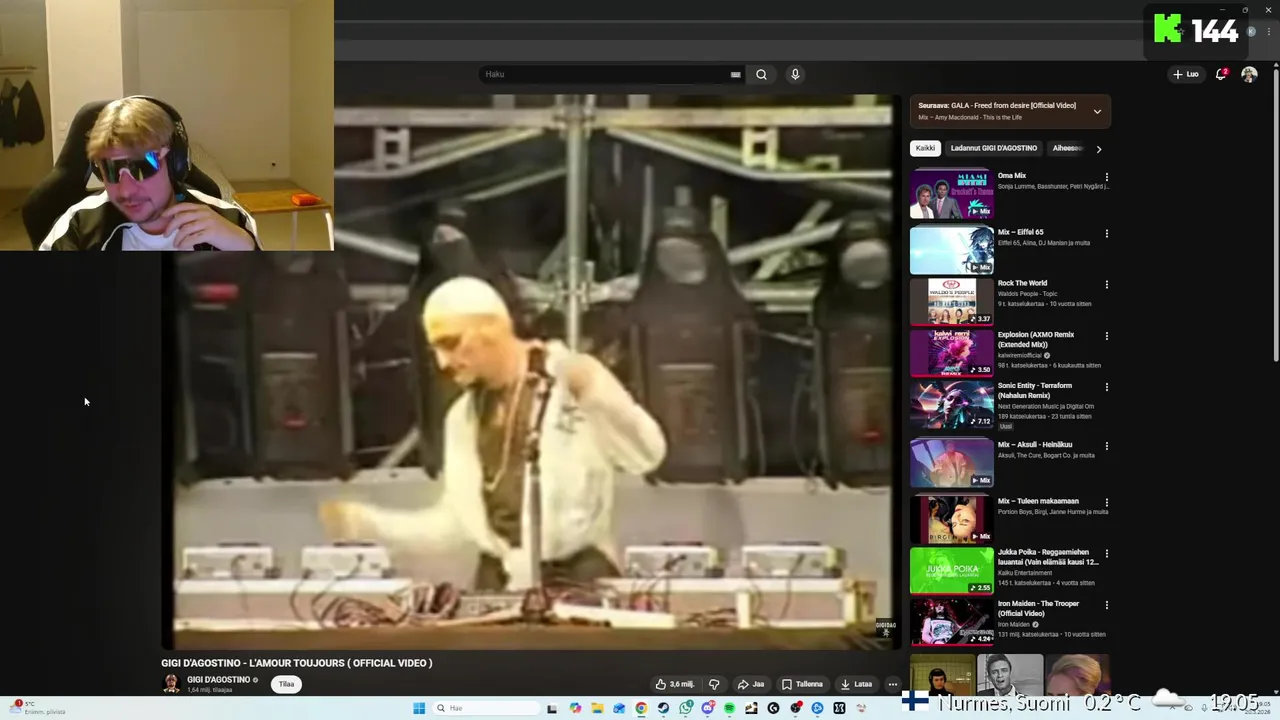Viewport: 1280px width, 720px height.
Task: Open Iron Maiden - The Trooper title
Action: pyautogui.click(x=1038, y=608)
